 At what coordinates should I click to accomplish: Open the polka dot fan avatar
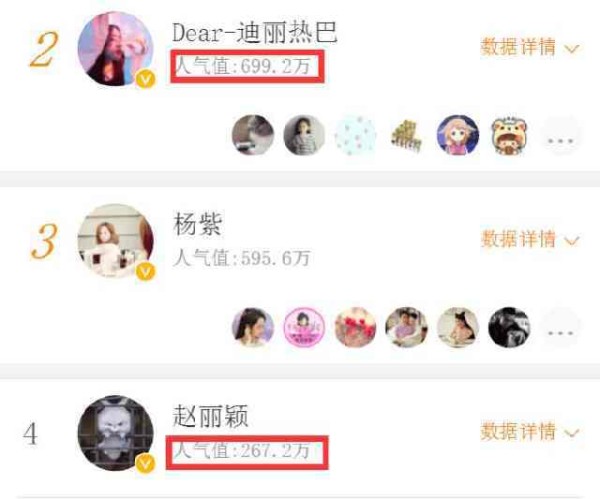click(x=355, y=135)
